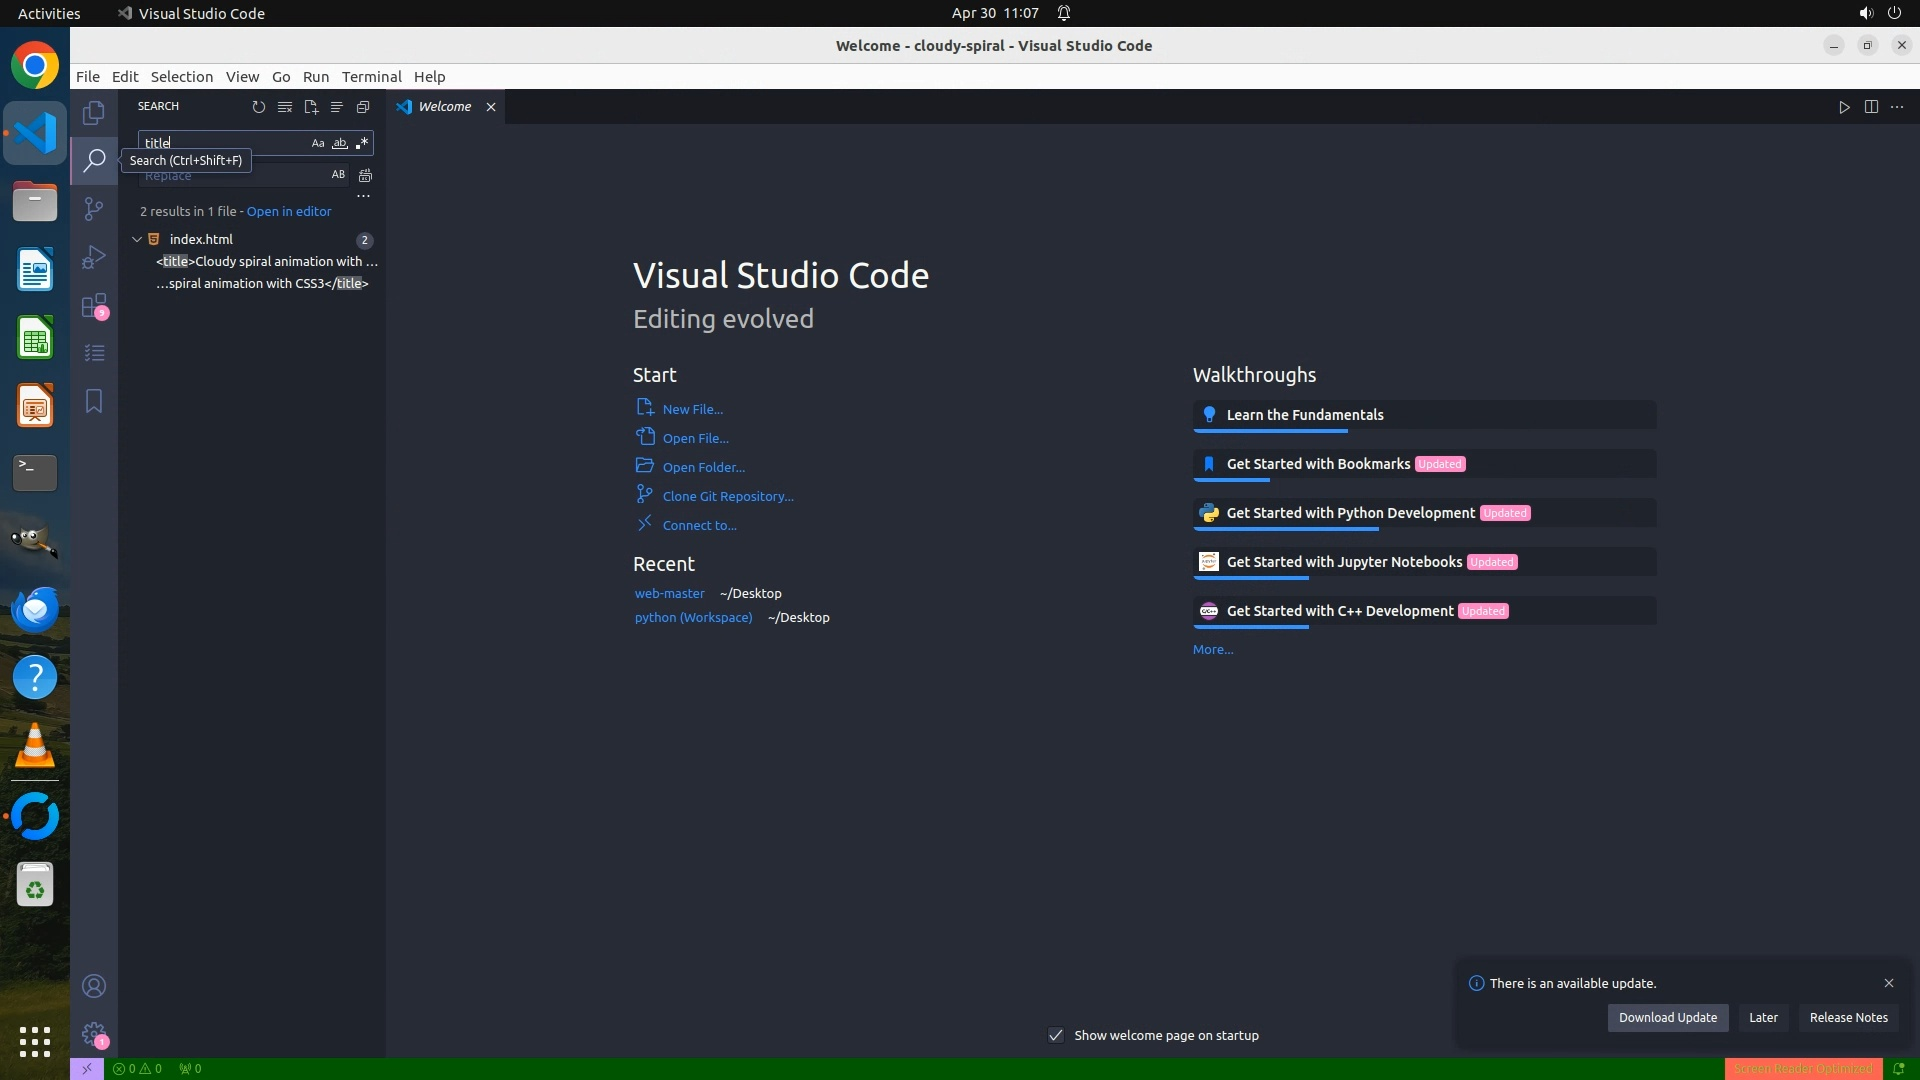Click the Download Update button
This screenshot has width=1920, height=1080.
click(x=1667, y=1018)
